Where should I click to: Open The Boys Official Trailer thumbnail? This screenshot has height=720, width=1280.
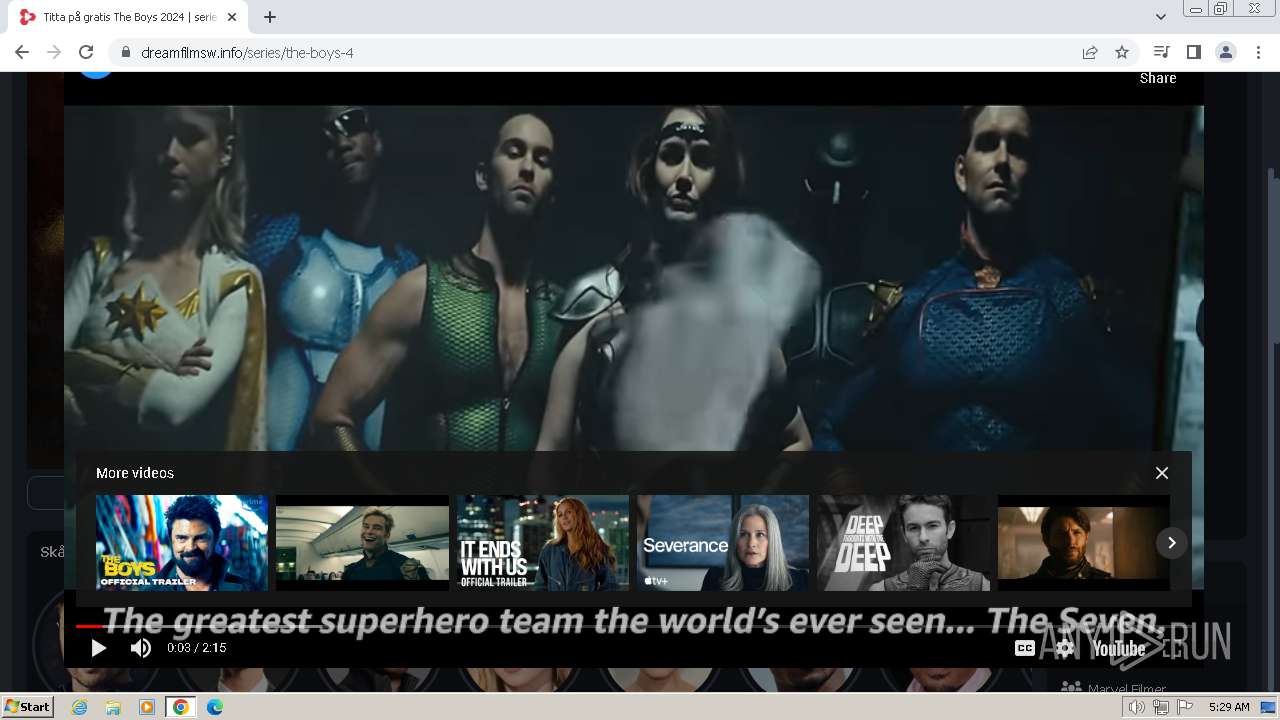point(182,543)
